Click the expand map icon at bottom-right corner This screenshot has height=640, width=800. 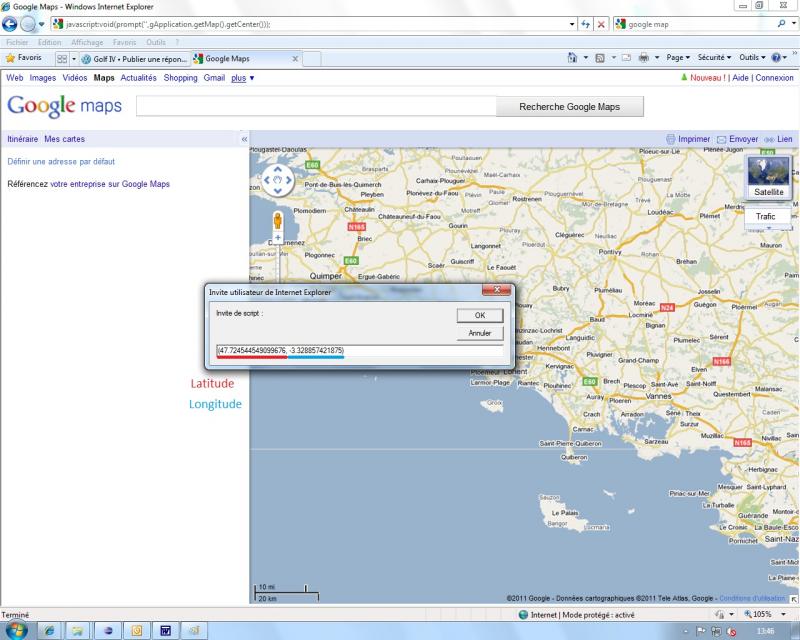click(x=794, y=599)
